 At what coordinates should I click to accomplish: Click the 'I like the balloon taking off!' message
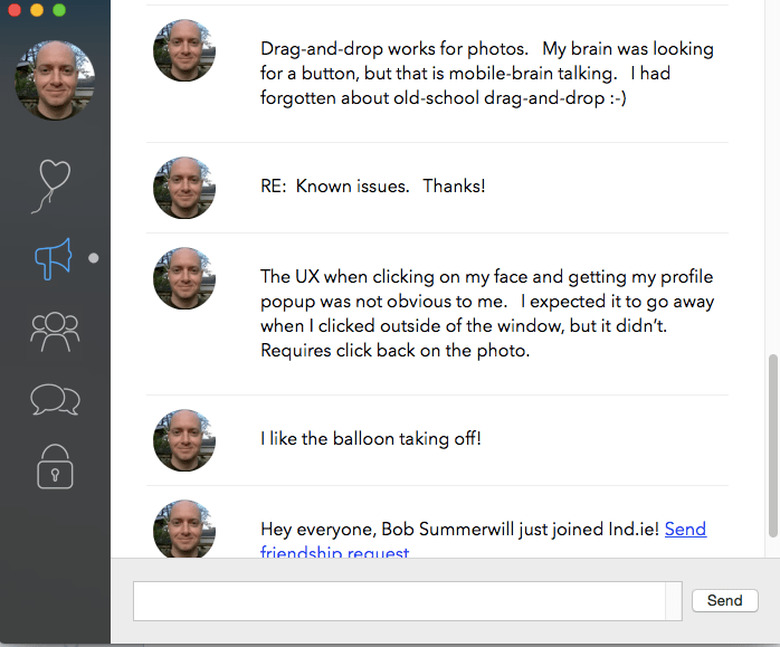pyautogui.click(x=370, y=439)
